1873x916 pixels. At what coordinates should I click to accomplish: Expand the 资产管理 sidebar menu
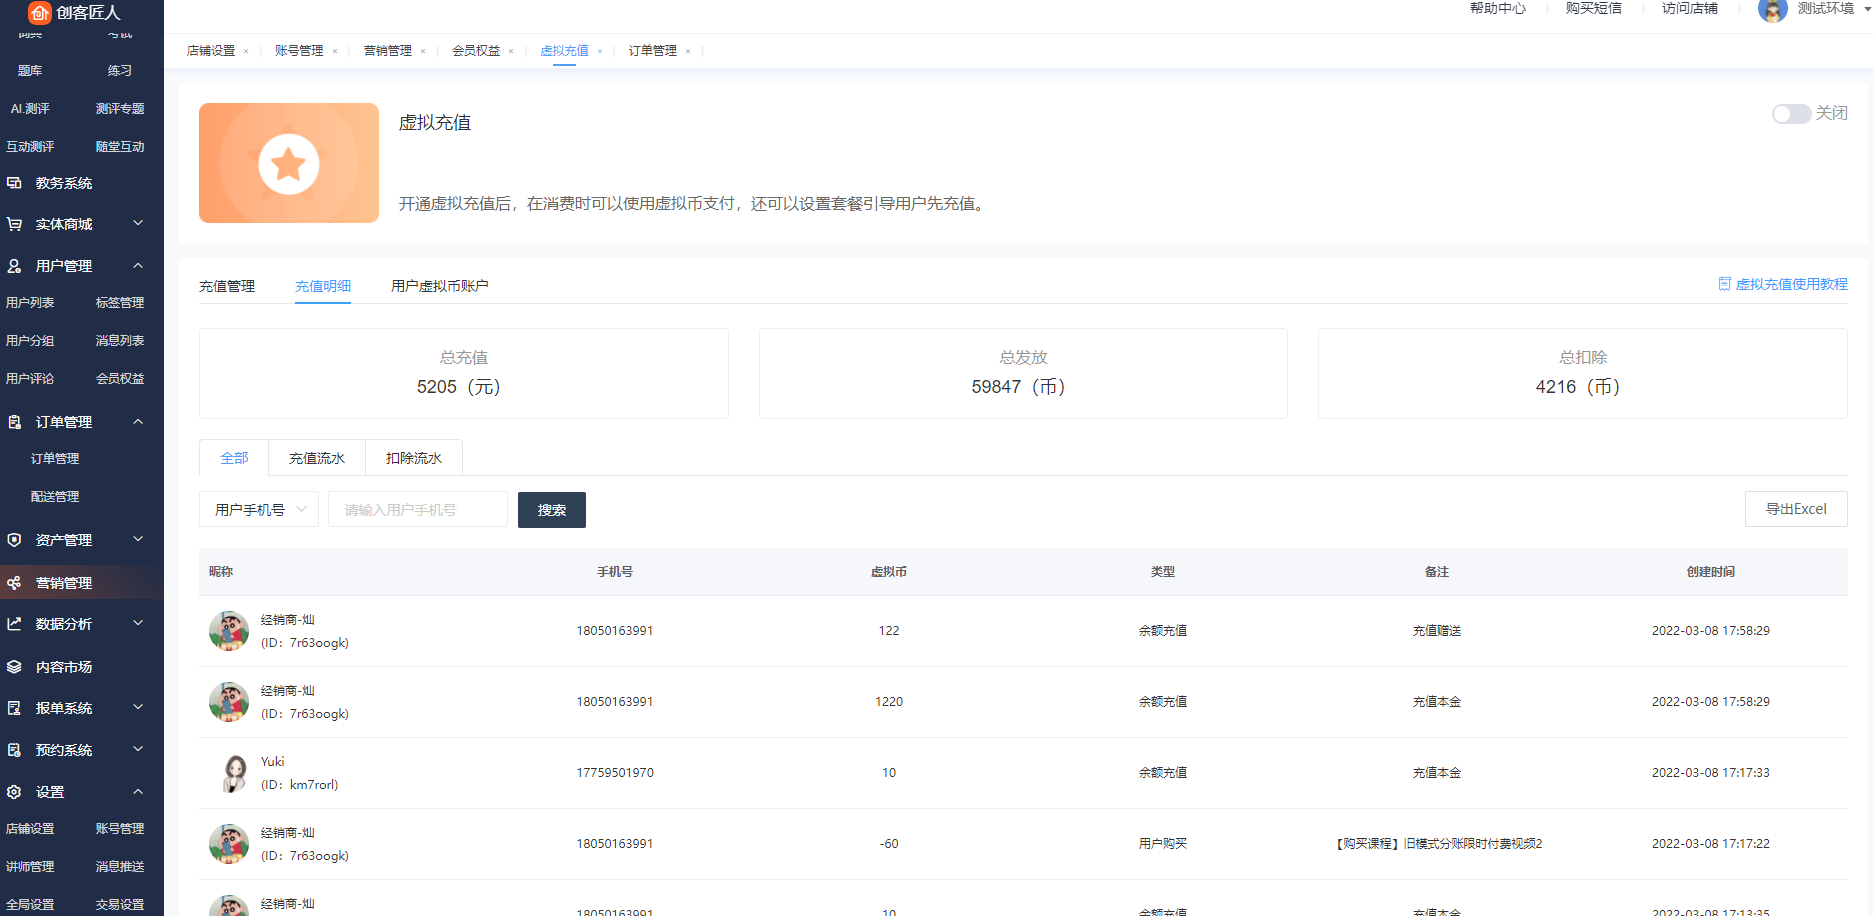click(x=138, y=540)
